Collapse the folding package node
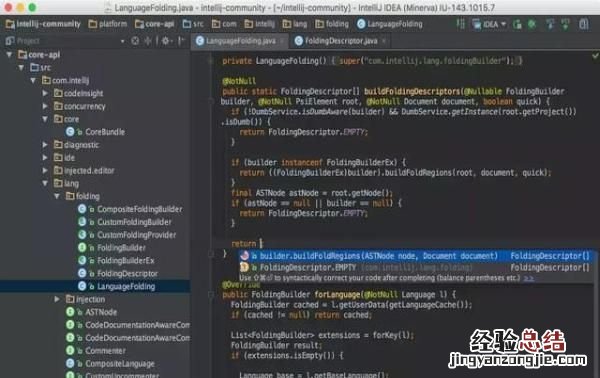Screen dimensions: 600x378 [x=57, y=196]
